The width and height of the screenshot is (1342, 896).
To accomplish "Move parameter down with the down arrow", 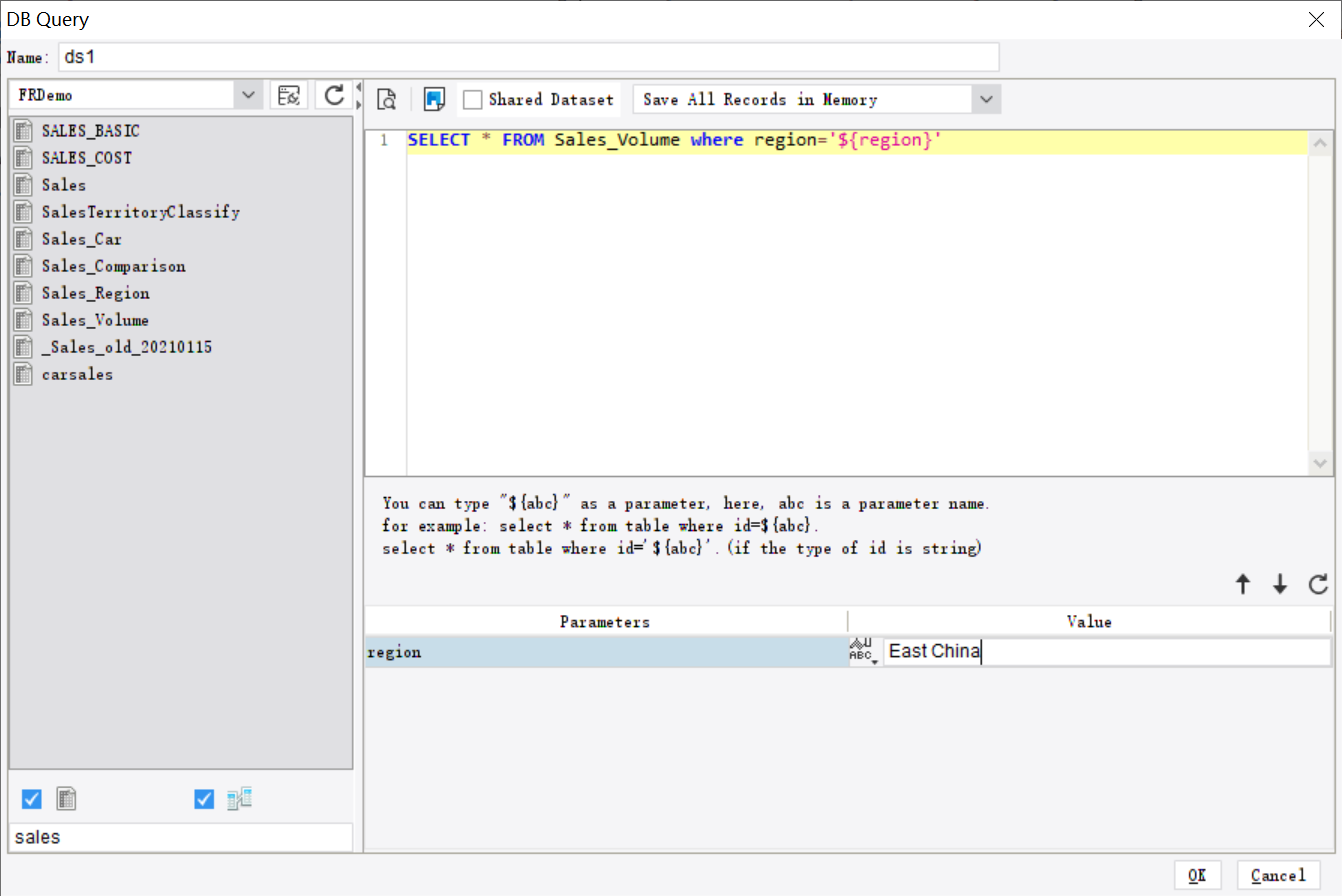I will point(1280,585).
